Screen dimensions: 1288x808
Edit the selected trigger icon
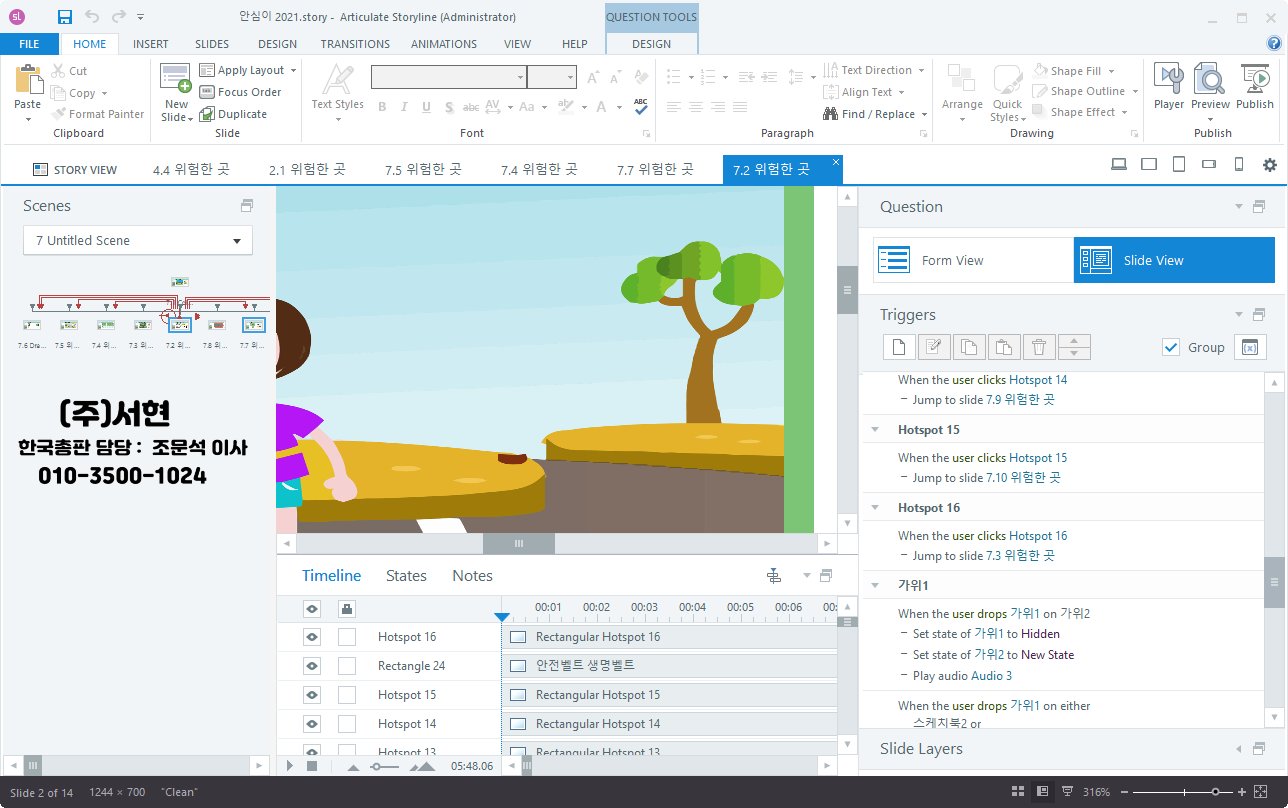point(934,347)
